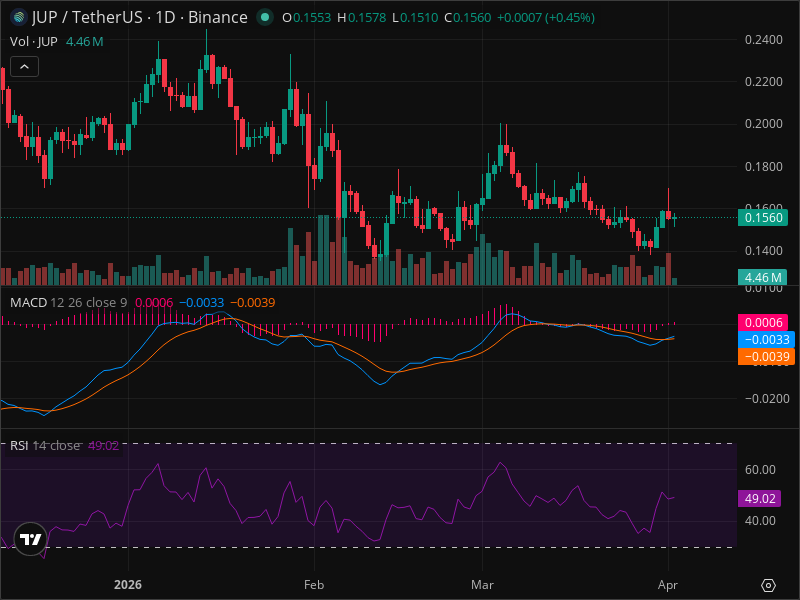Screen dimensions: 800x600
Task: Open chart settings gear icon
Action: 768,585
